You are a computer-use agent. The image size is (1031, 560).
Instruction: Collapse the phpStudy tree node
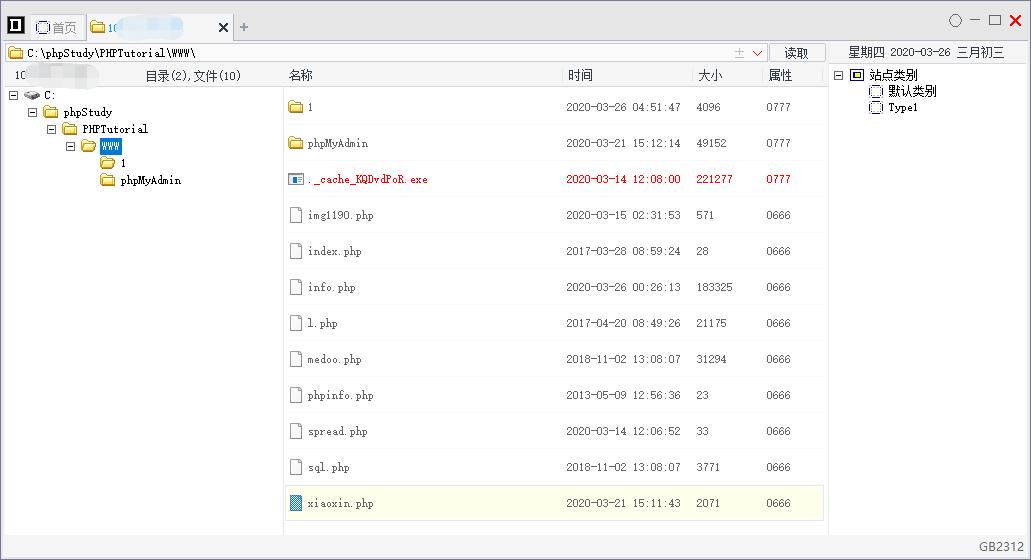click(x=32, y=112)
